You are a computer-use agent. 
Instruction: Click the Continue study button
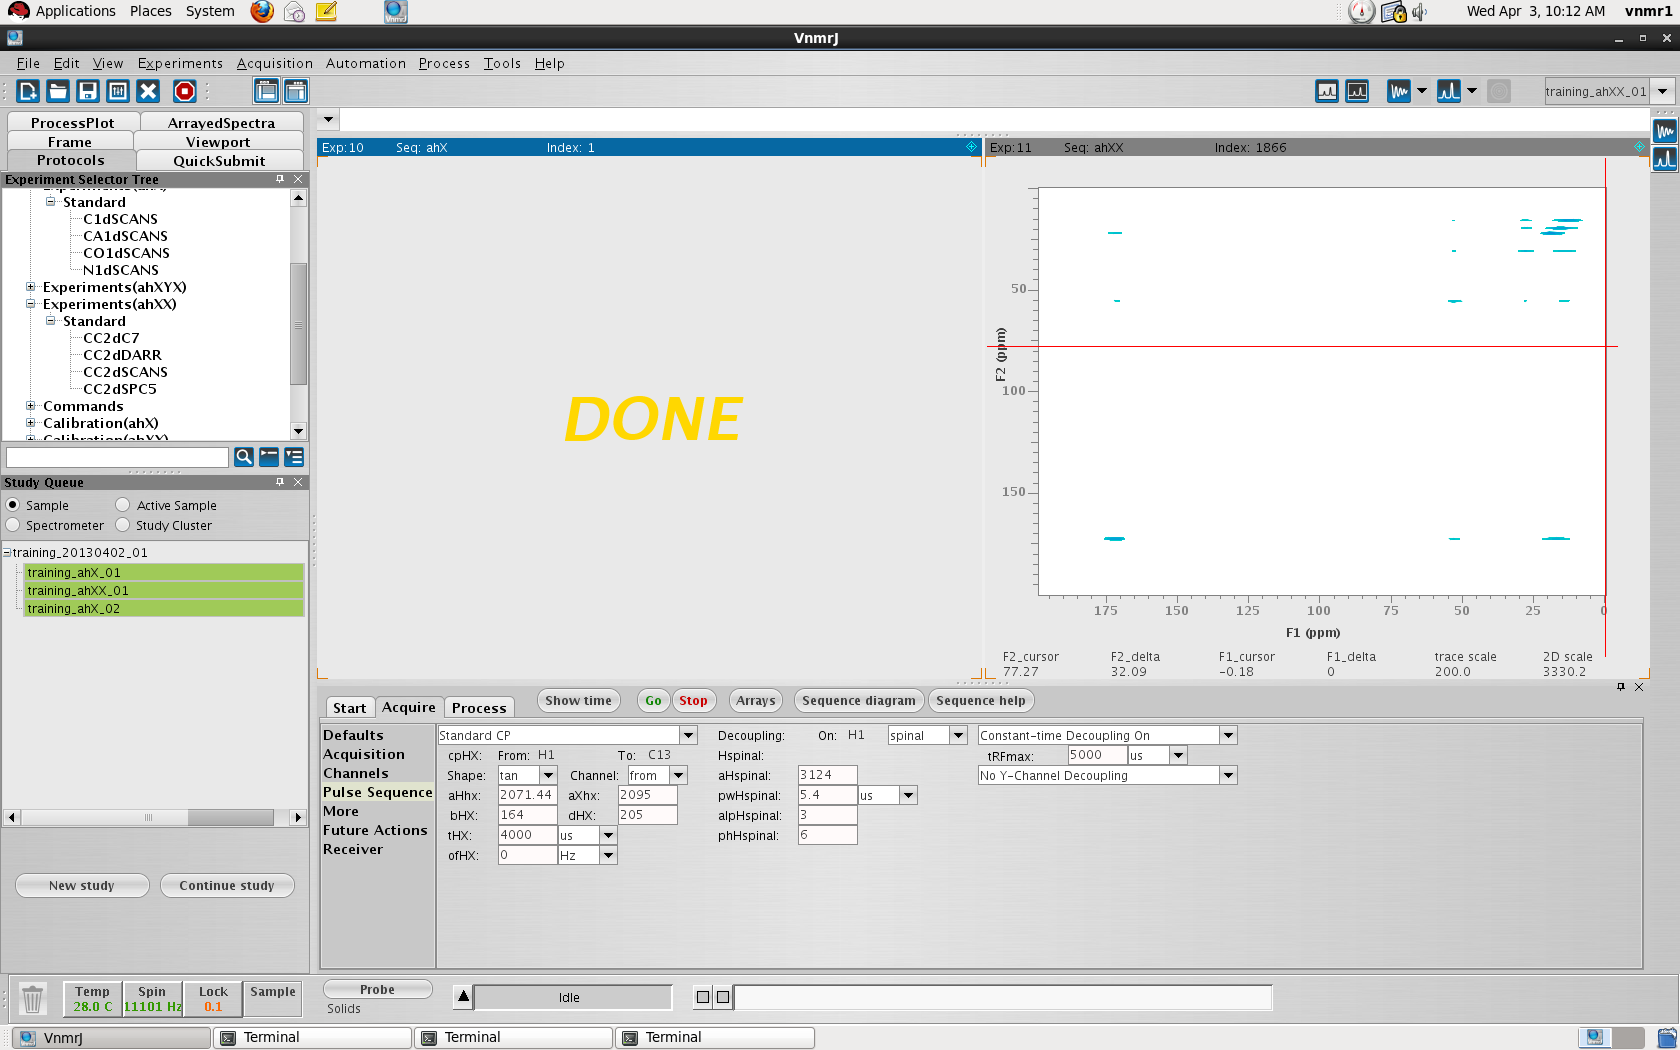[227, 886]
